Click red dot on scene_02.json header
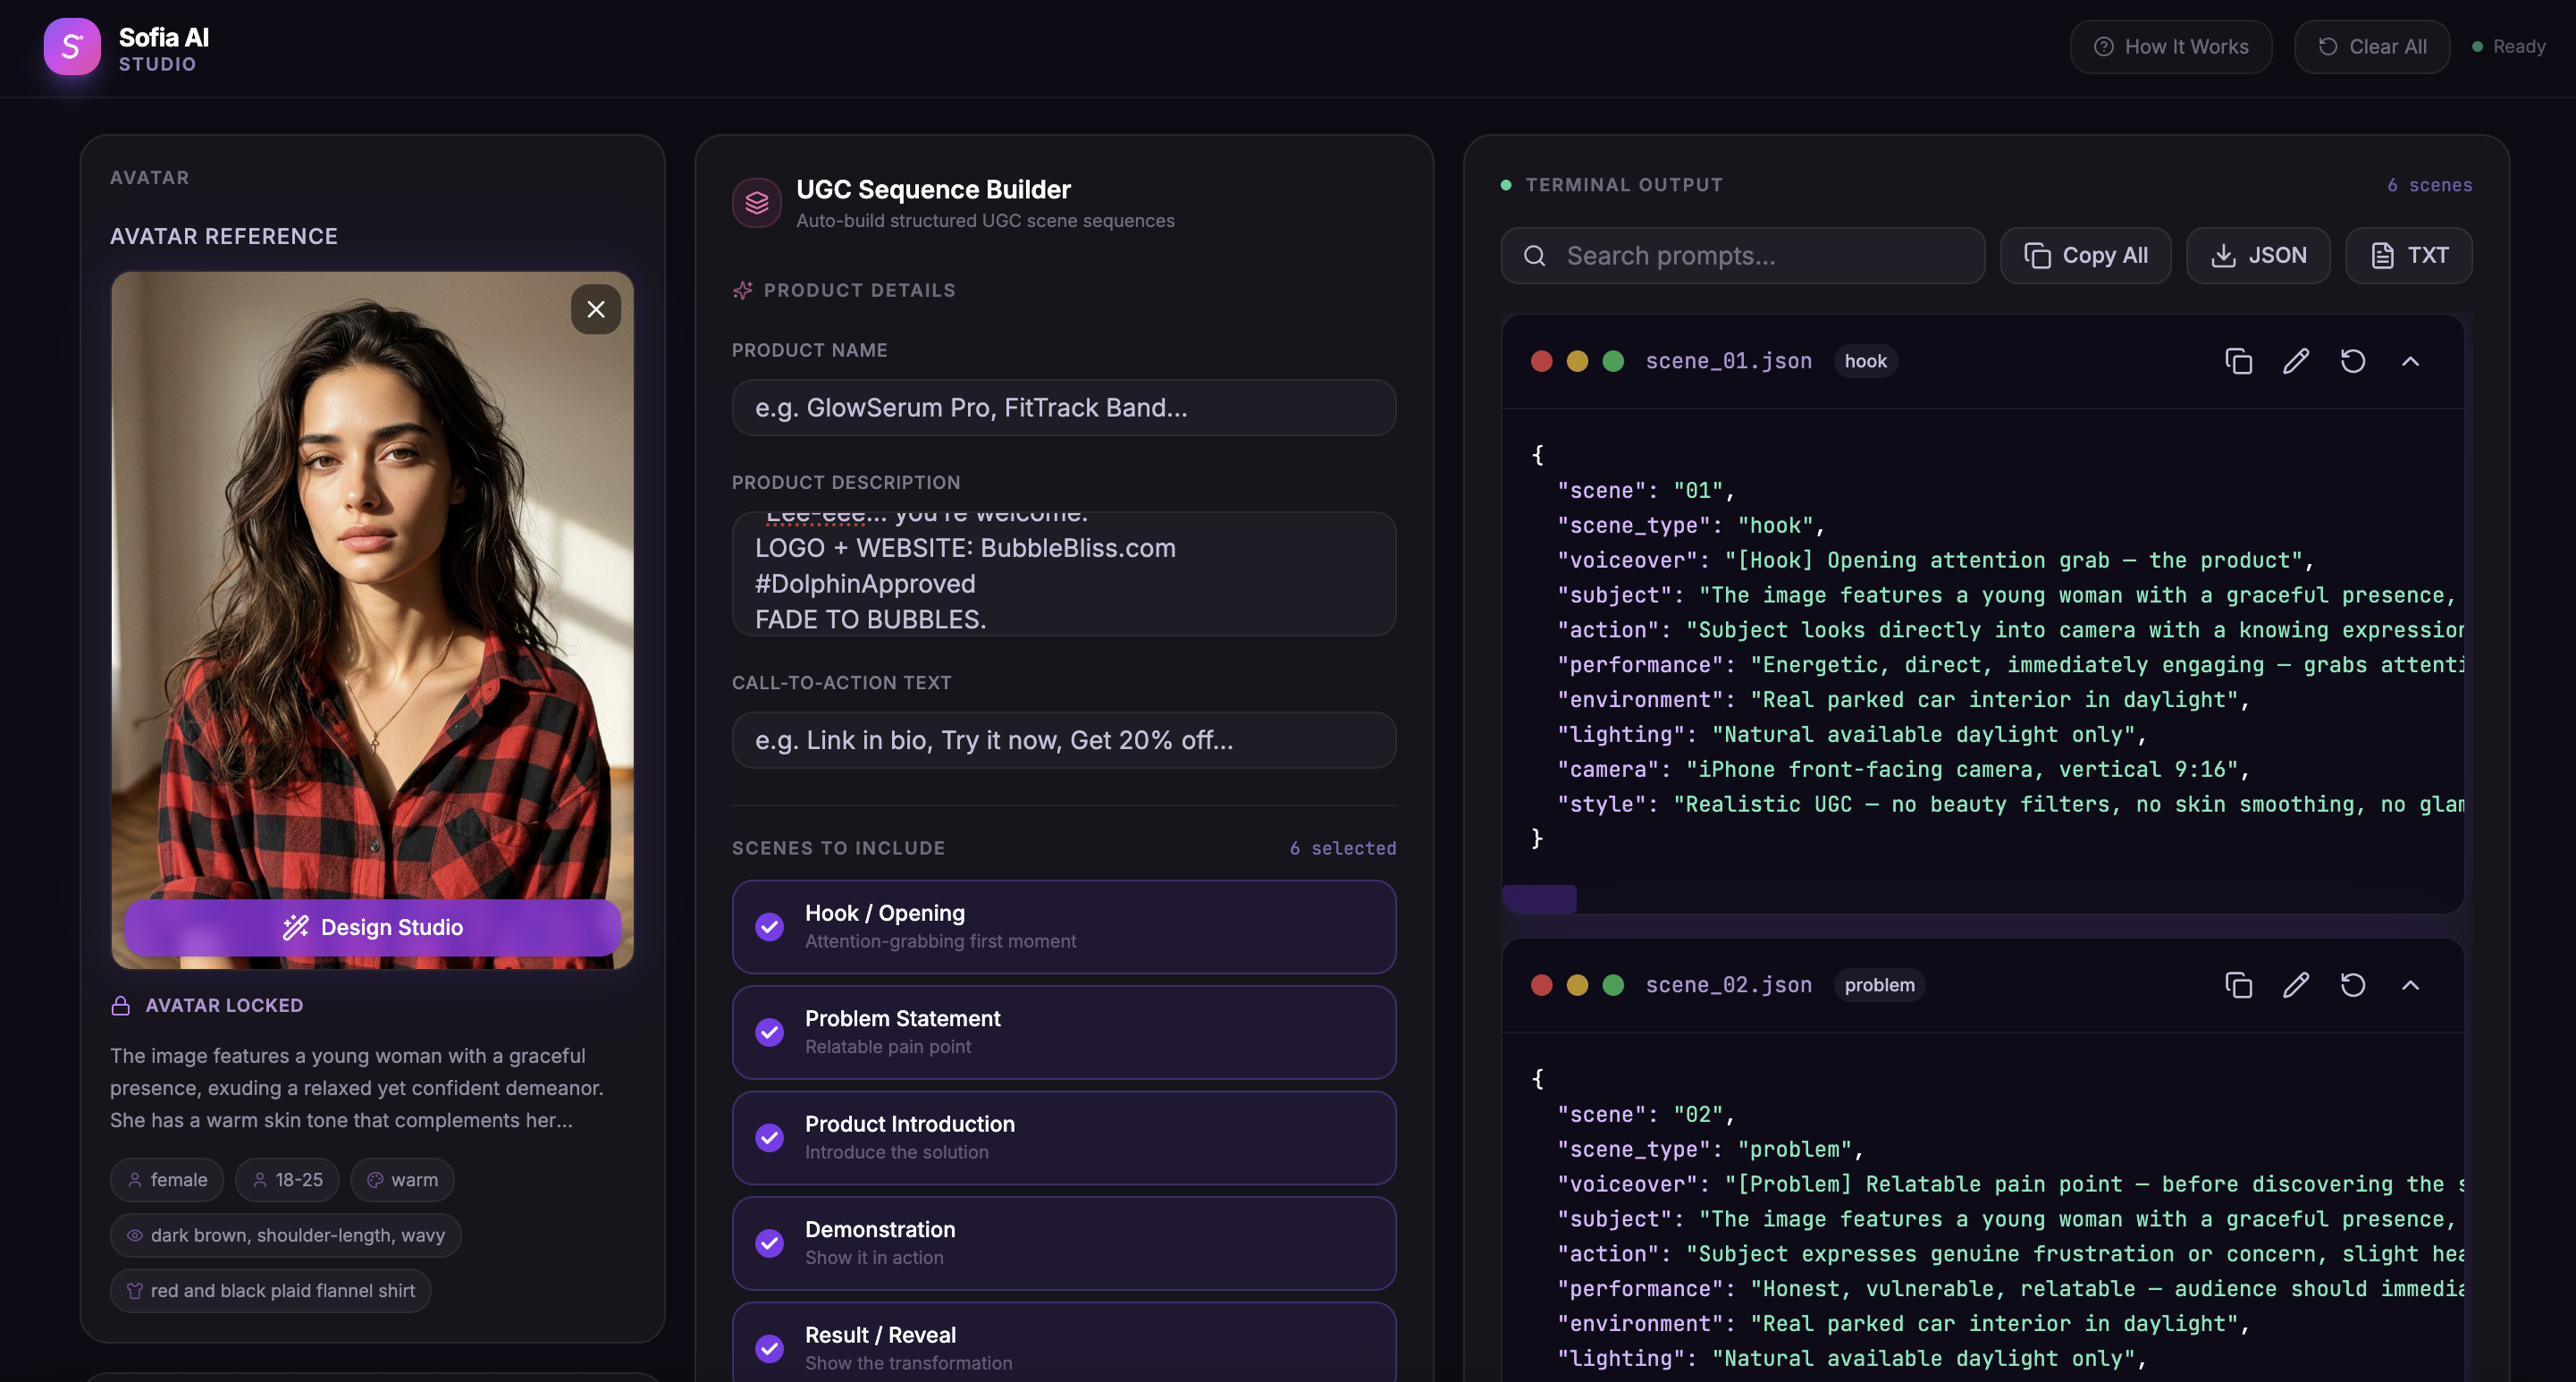This screenshot has height=1382, width=2576. tap(1541, 985)
